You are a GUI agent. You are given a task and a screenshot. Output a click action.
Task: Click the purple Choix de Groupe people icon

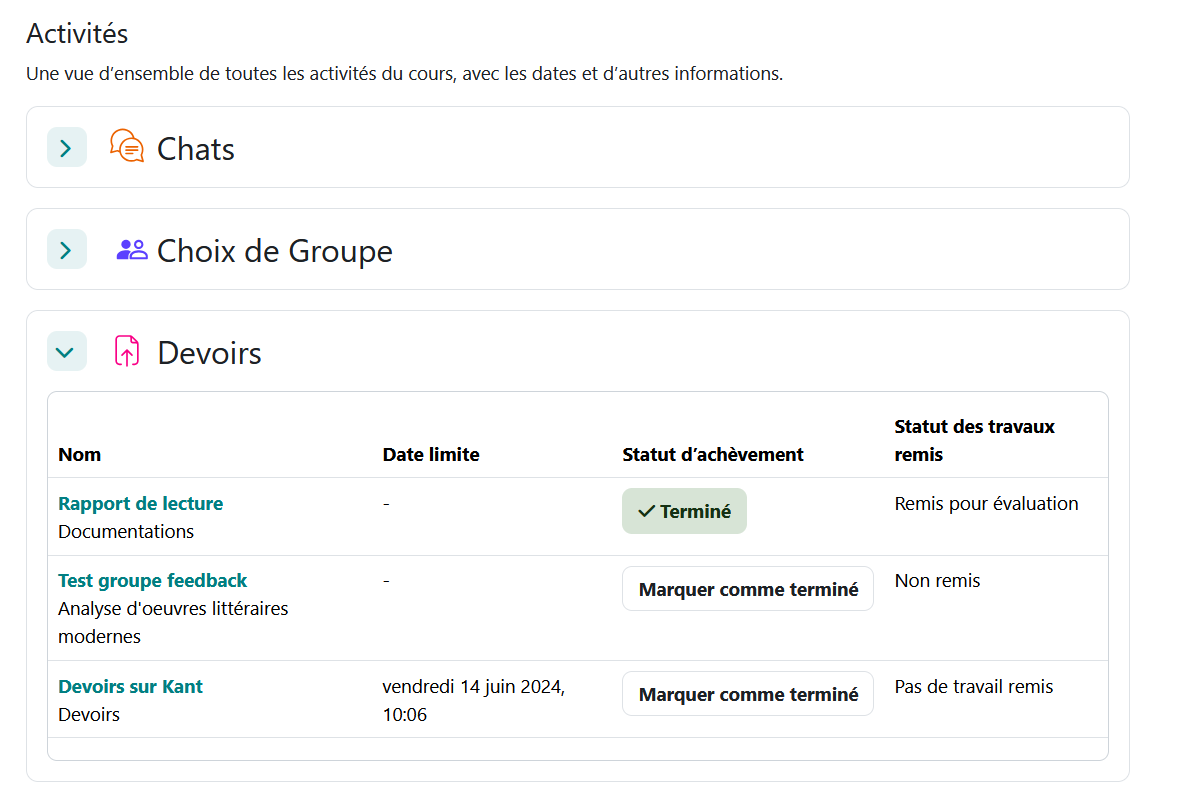pyautogui.click(x=131, y=250)
